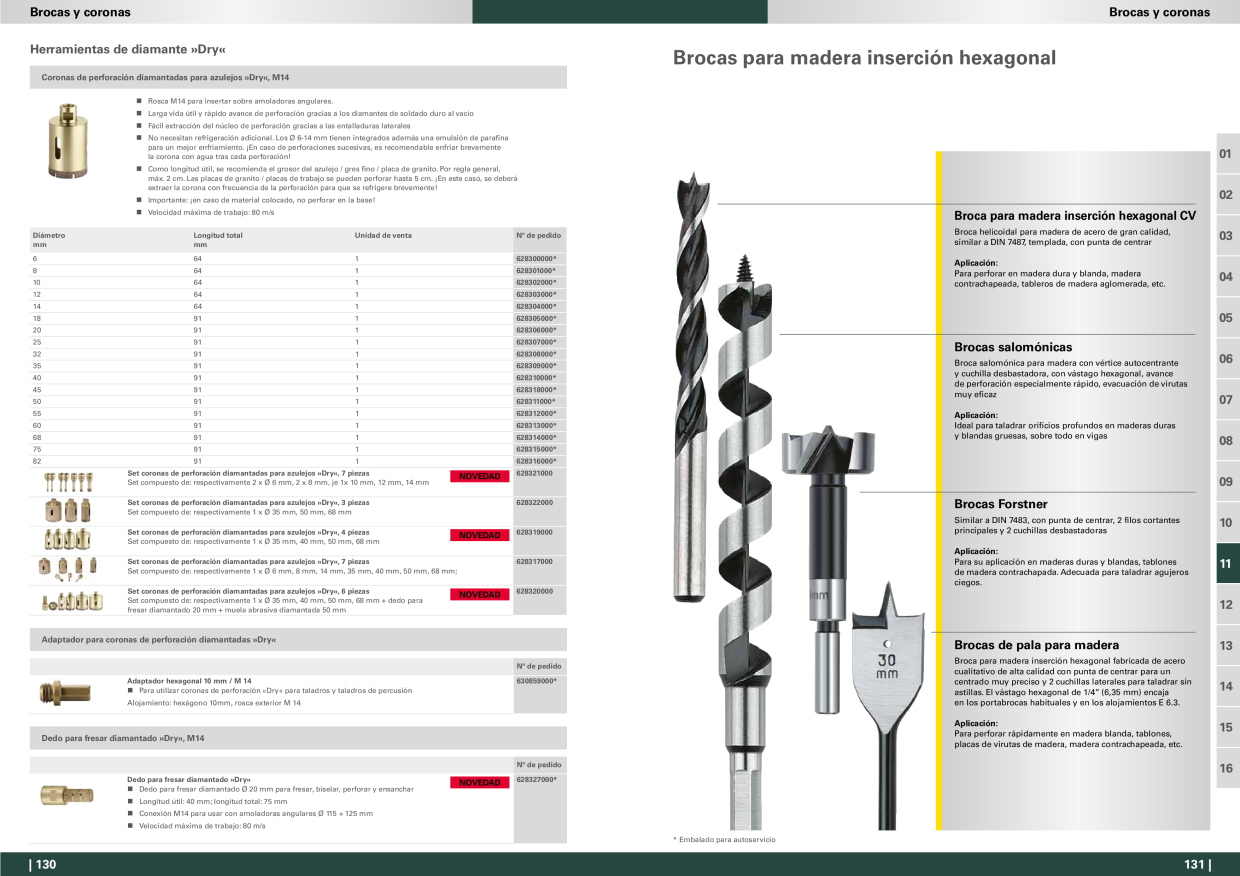Select heading Broca para madera inserción hexagonal CV
Screen dimensions: 1240x876
tap(1075, 215)
